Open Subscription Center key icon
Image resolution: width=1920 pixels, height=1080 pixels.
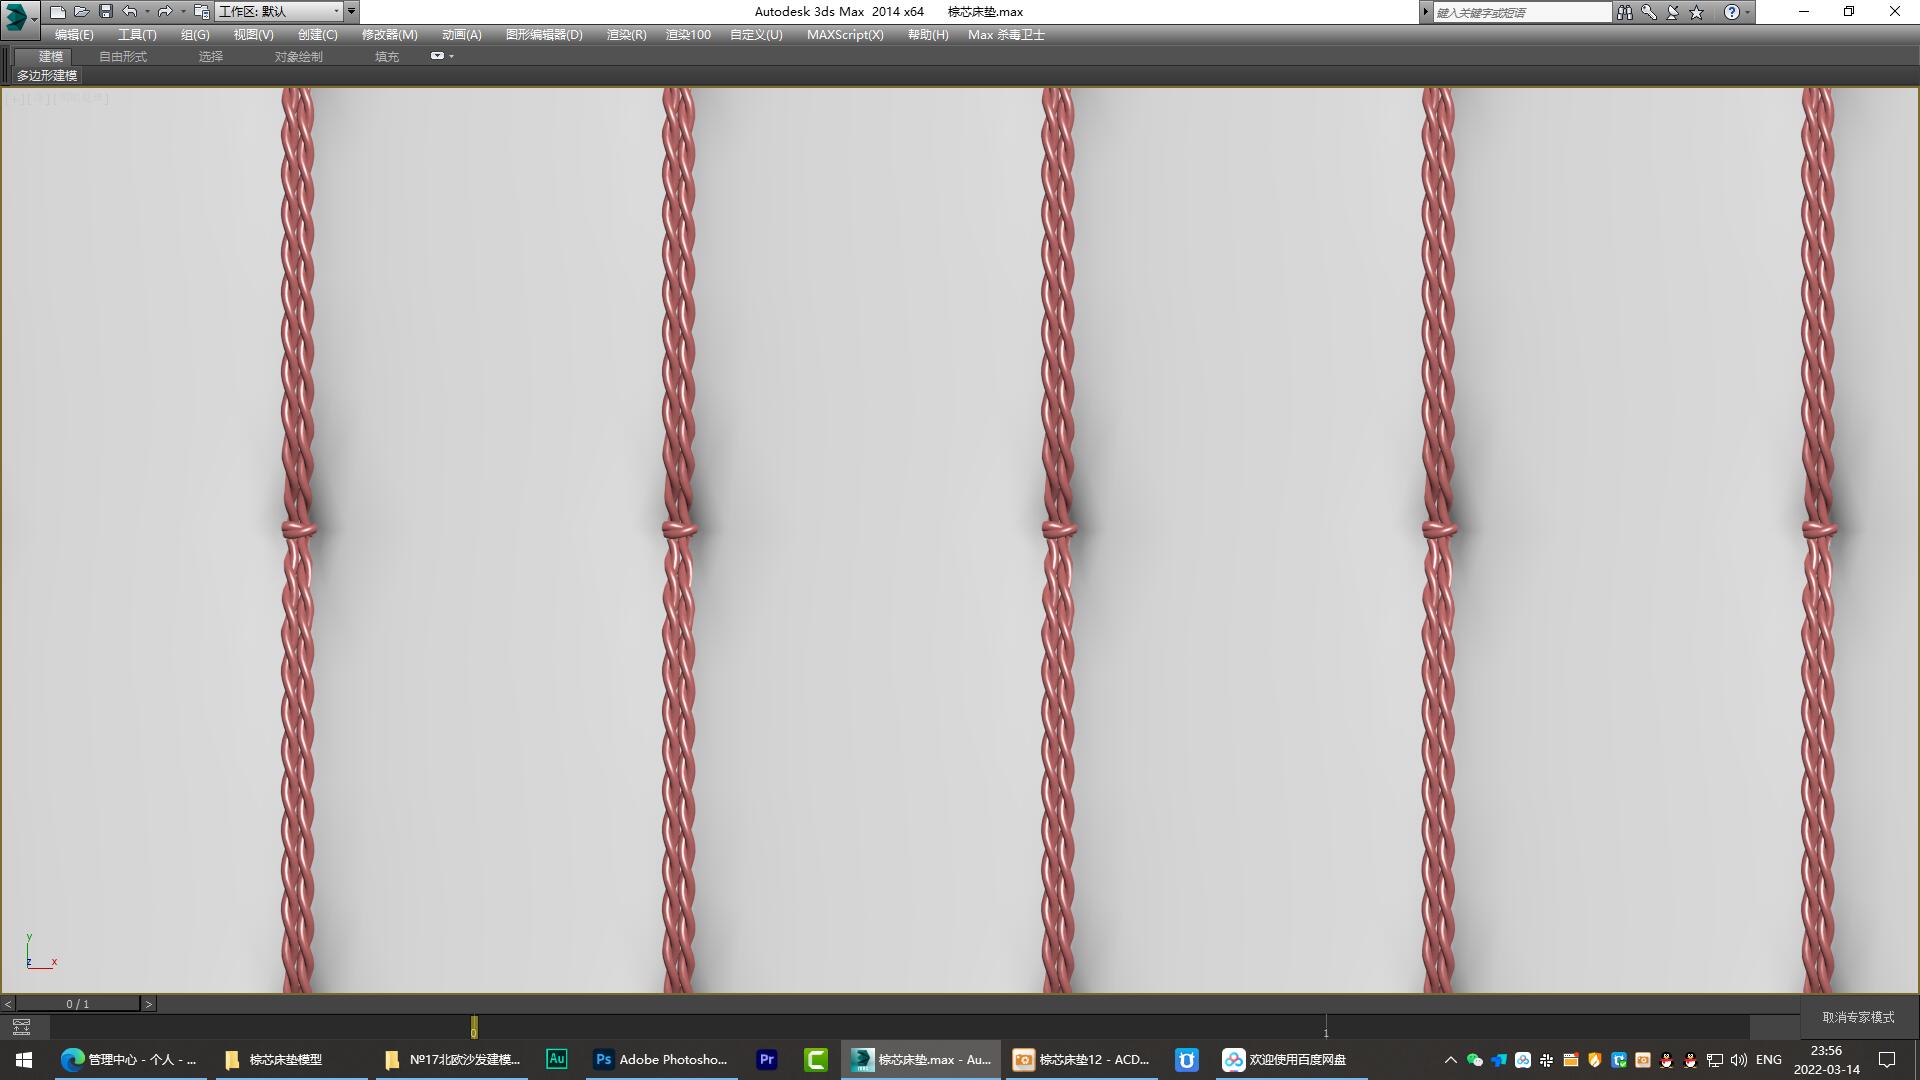[1648, 12]
